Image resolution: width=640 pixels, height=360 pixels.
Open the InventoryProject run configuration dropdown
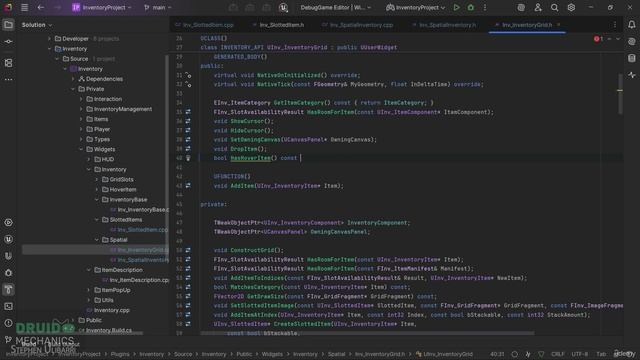(x=415, y=7)
